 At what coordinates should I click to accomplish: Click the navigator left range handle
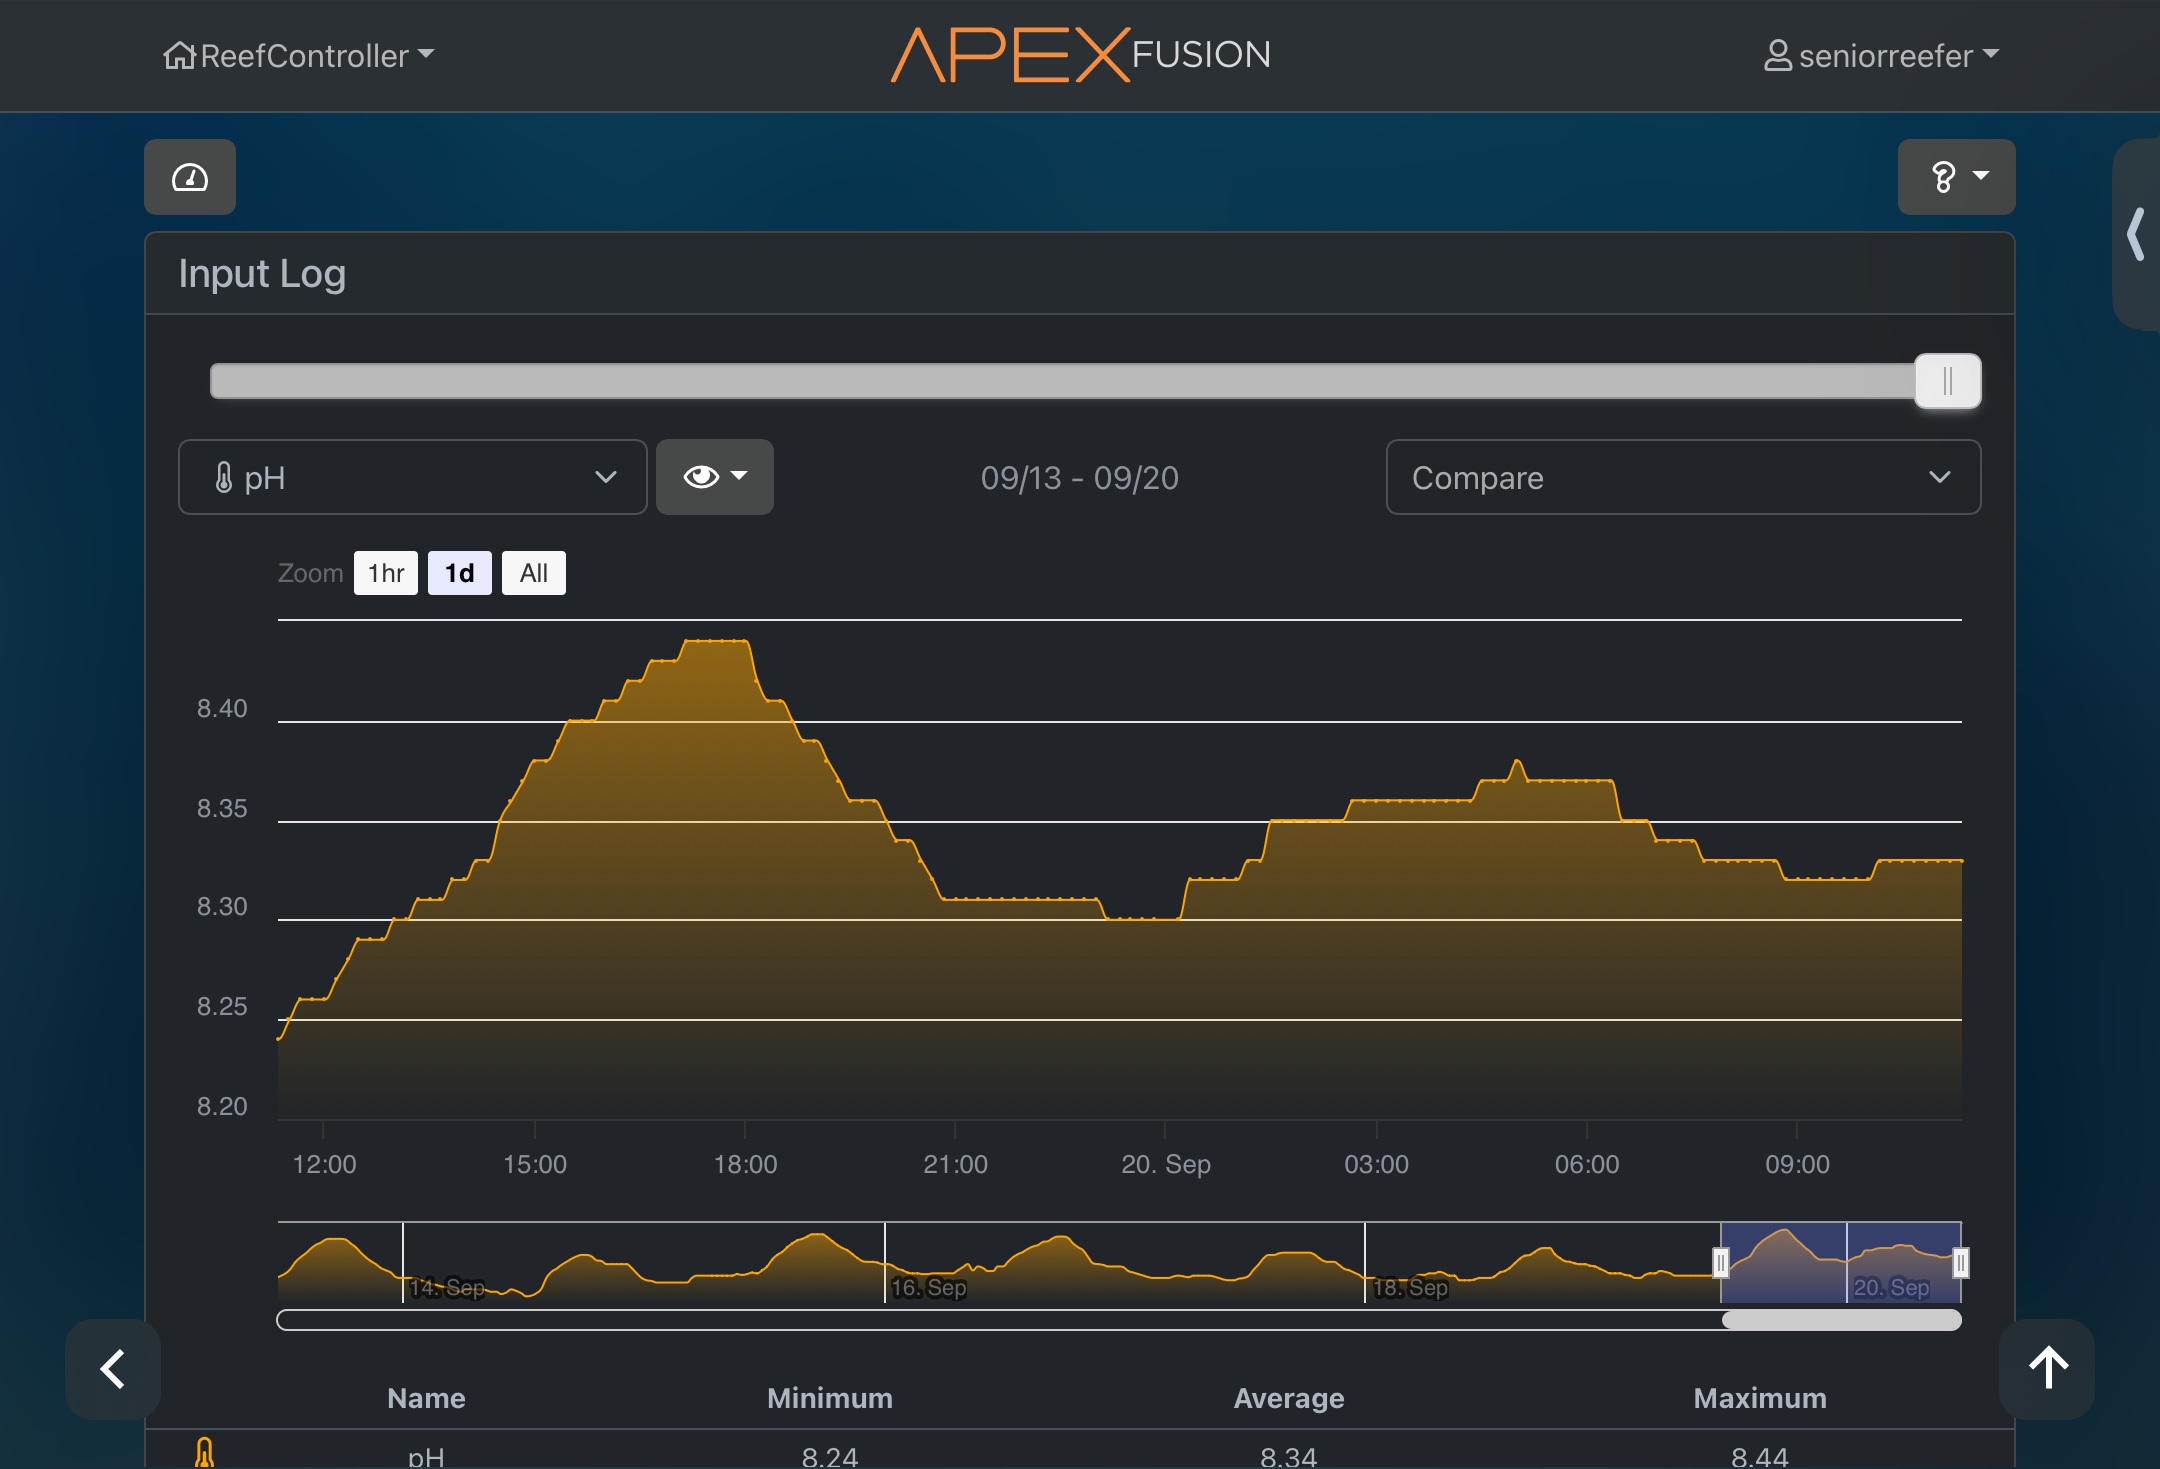(x=1721, y=1263)
